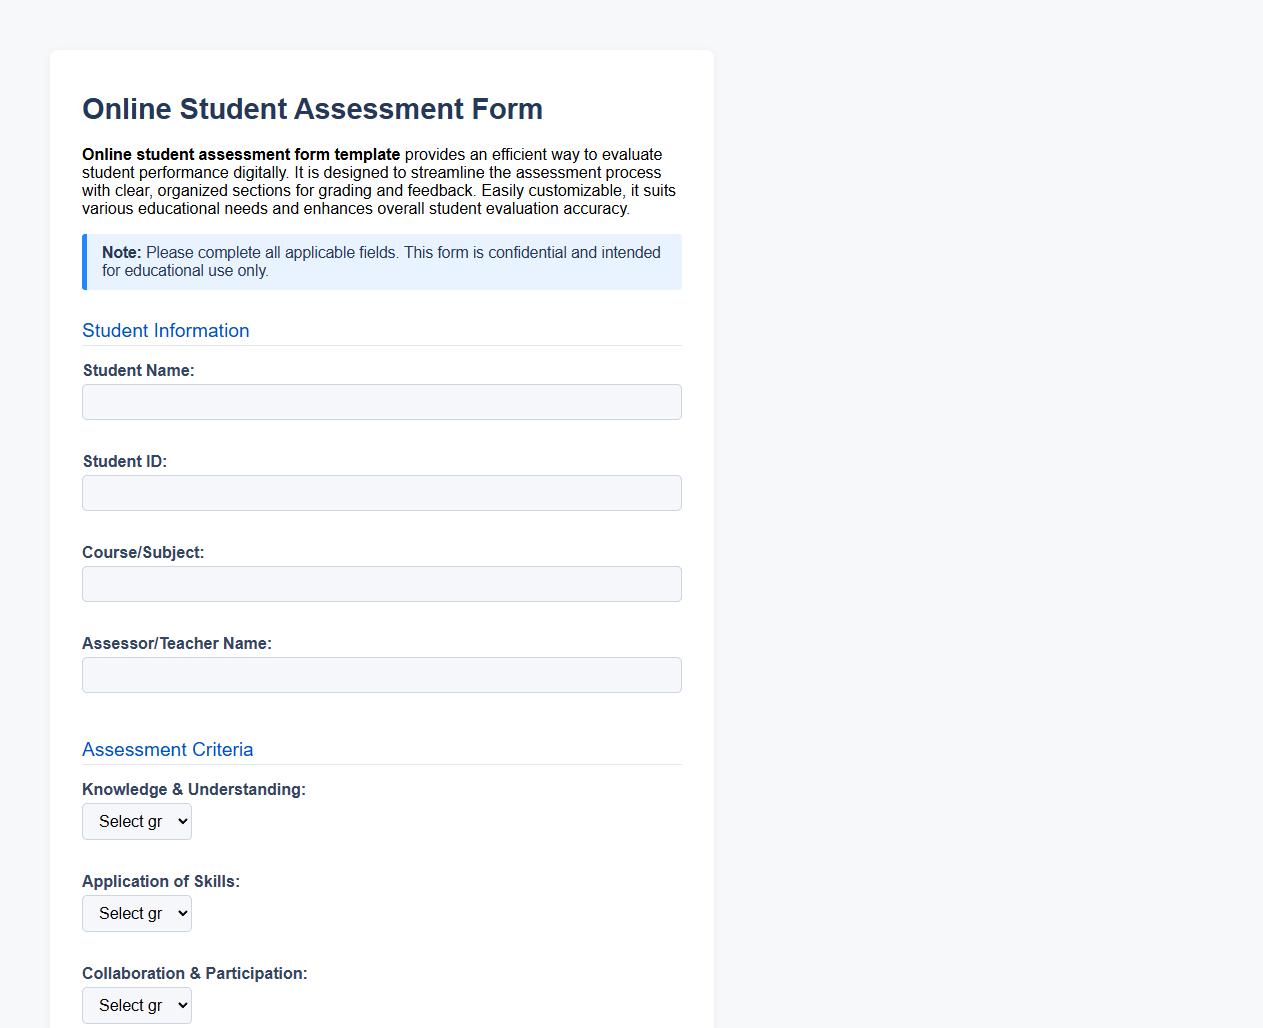Open the Collaboration & Participation grade dropdown

pyautogui.click(x=137, y=1005)
